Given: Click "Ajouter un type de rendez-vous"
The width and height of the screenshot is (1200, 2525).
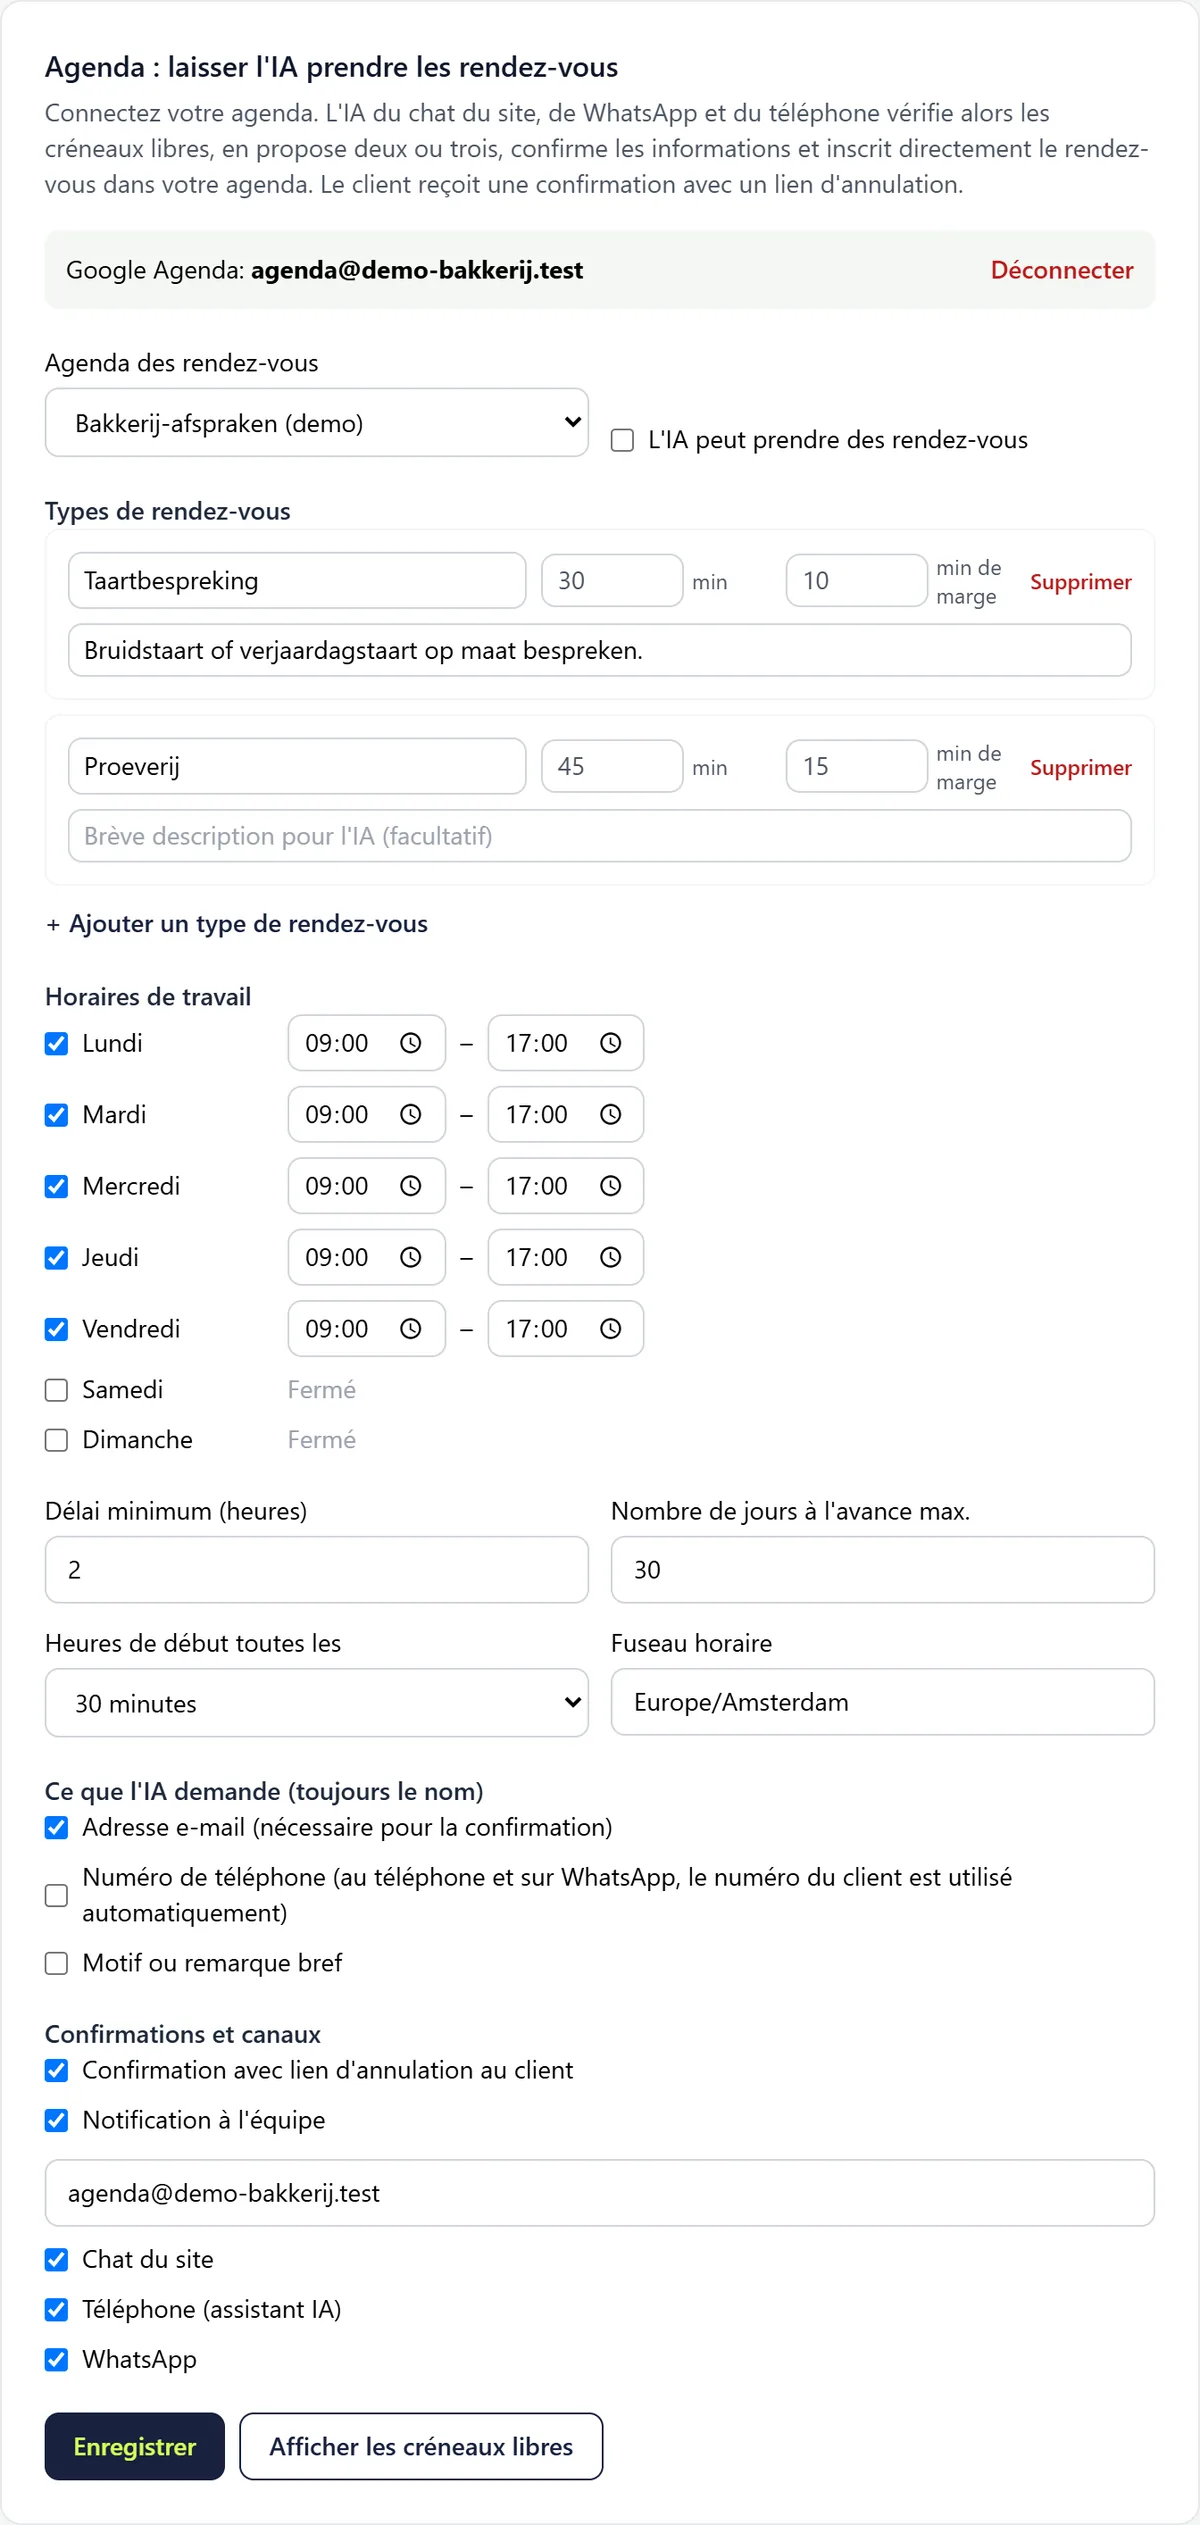Looking at the screenshot, I should (x=237, y=924).
